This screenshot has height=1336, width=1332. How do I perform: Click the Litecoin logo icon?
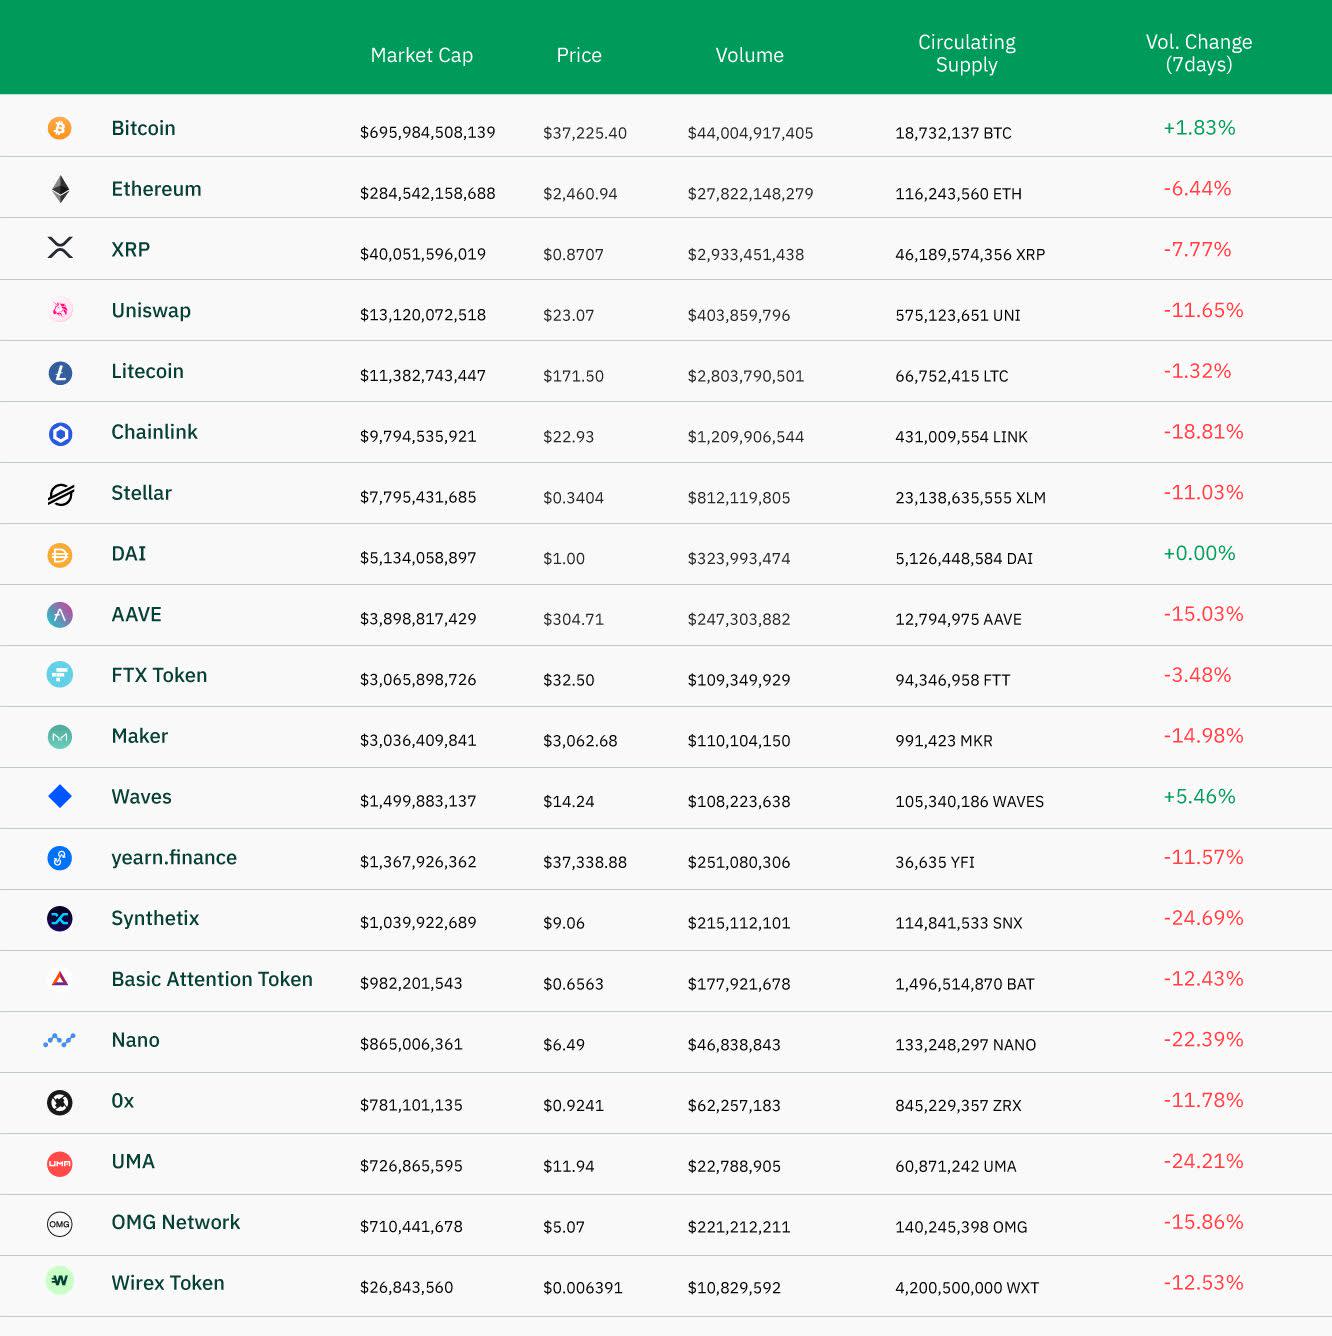(60, 372)
